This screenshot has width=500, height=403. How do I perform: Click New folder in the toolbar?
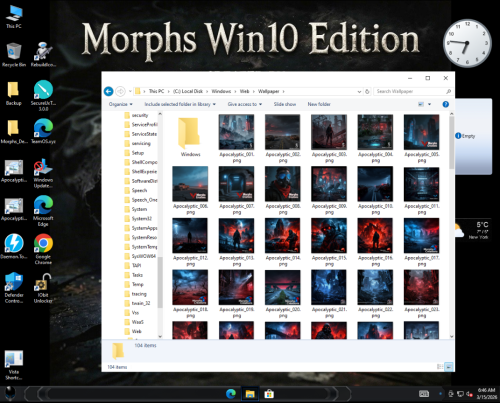click(x=319, y=104)
